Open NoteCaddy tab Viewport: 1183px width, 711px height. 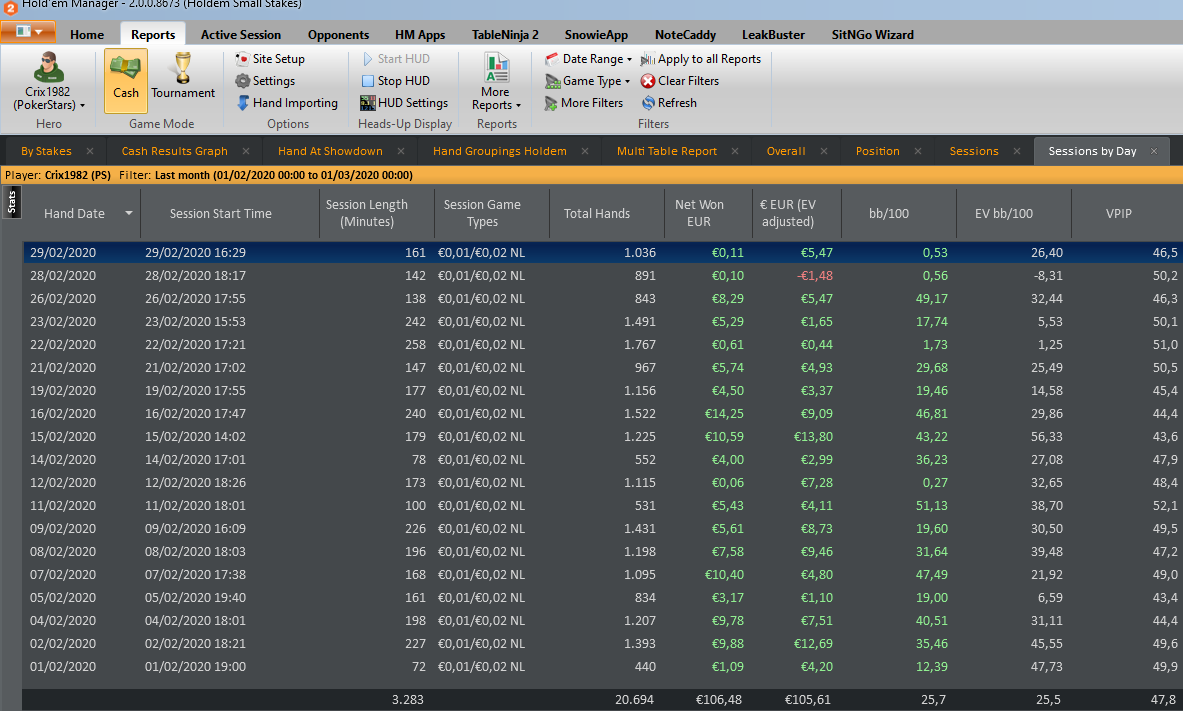coord(685,35)
